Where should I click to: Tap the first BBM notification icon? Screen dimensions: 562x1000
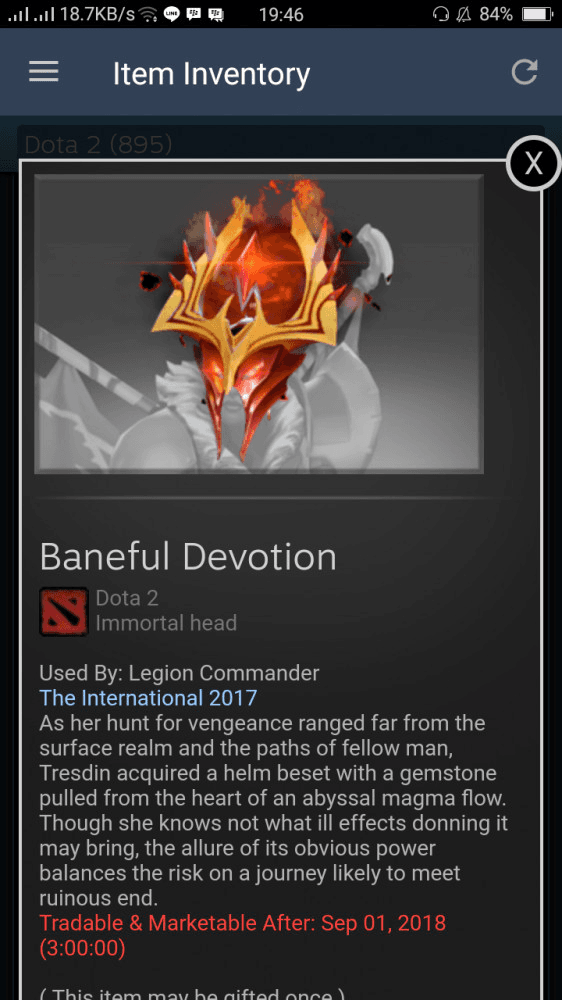[193, 14]
